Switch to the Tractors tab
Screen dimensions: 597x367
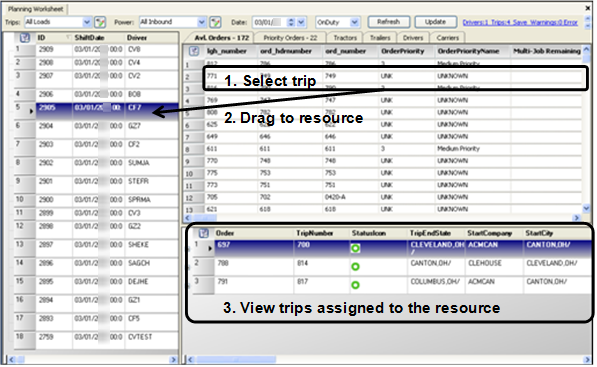coord(345,38)
